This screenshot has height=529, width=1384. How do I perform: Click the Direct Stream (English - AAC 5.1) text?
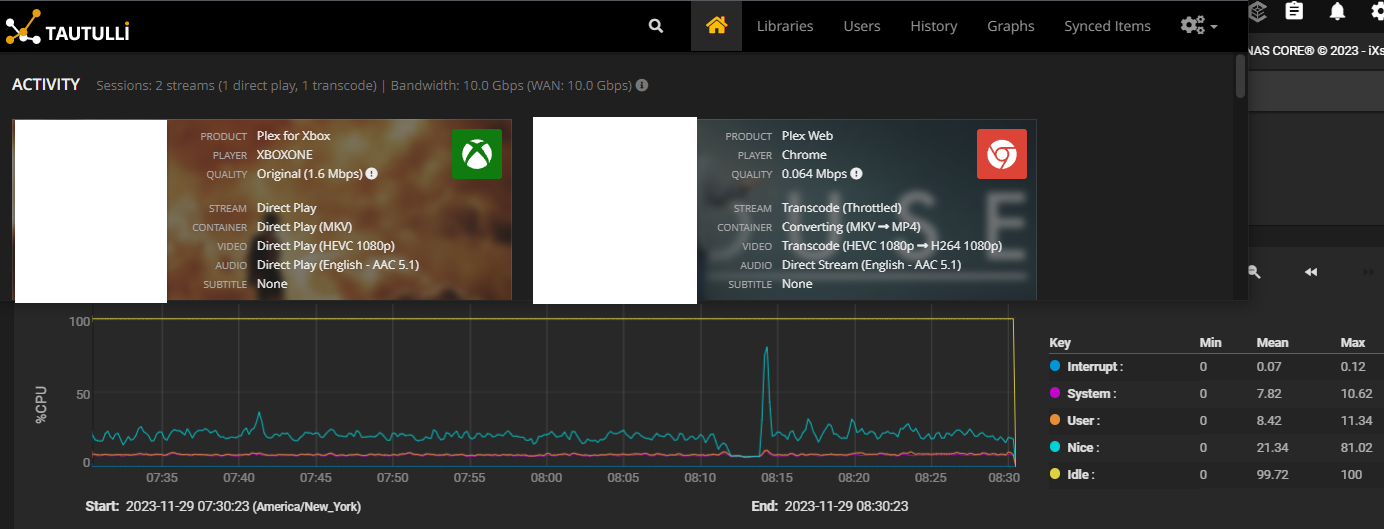[871, 265]
